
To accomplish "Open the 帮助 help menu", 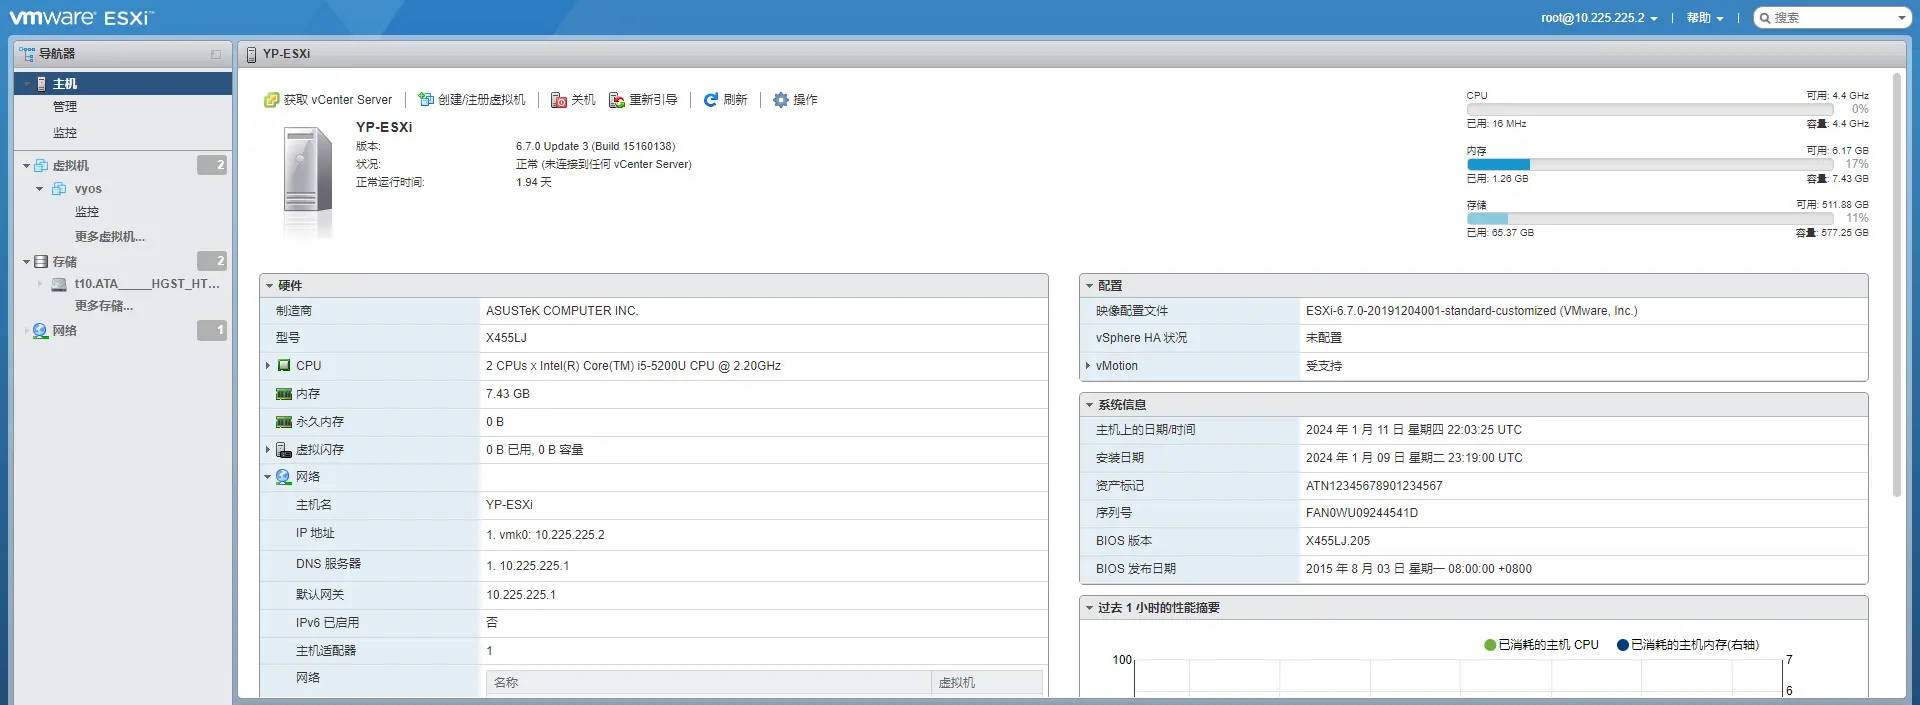I will [x=1705, y=18].
